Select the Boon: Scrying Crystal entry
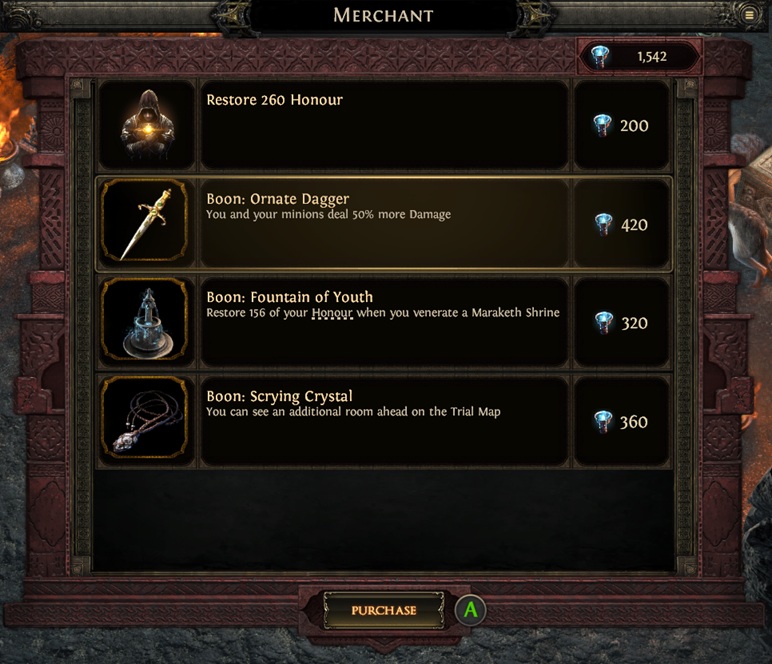This screenshot has width=772, height=664. pyautogui.click(x=384, y=420)
